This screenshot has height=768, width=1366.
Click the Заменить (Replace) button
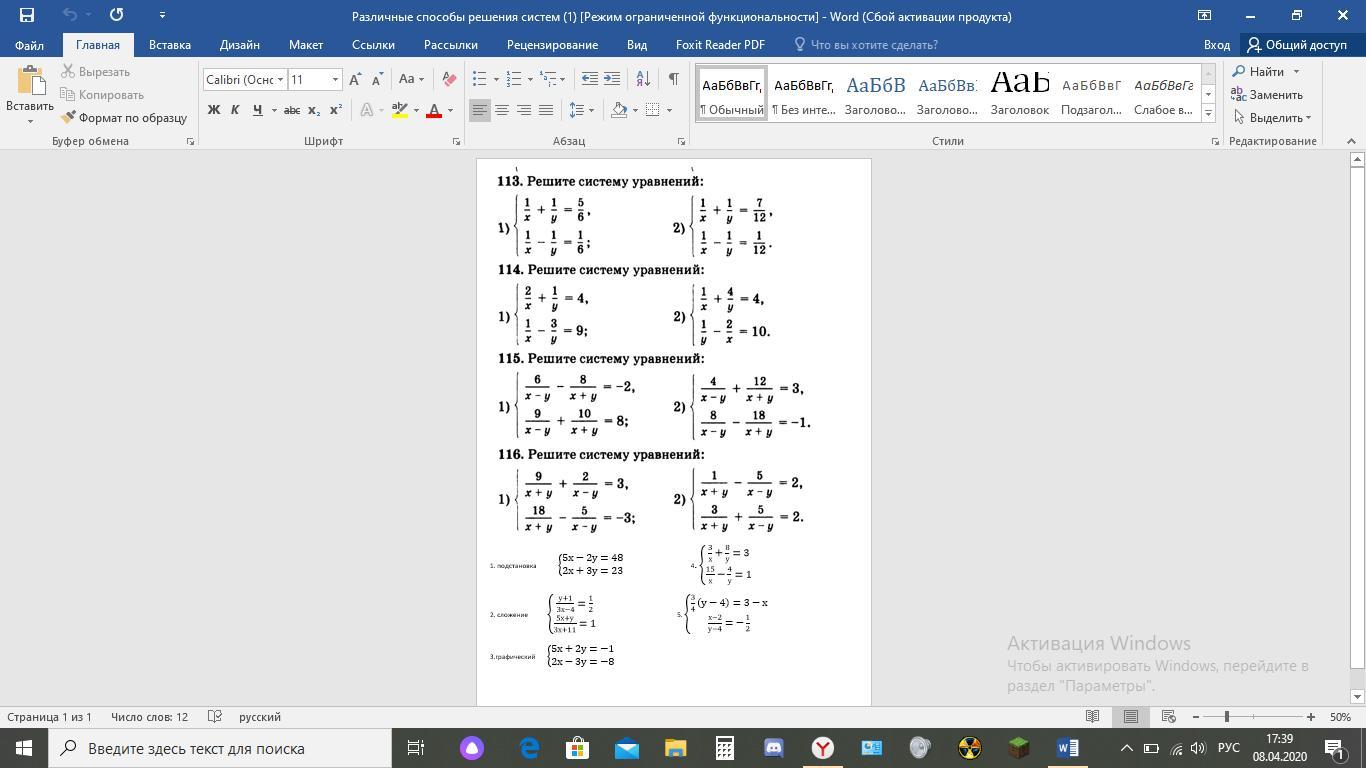tap(1267, 95)
